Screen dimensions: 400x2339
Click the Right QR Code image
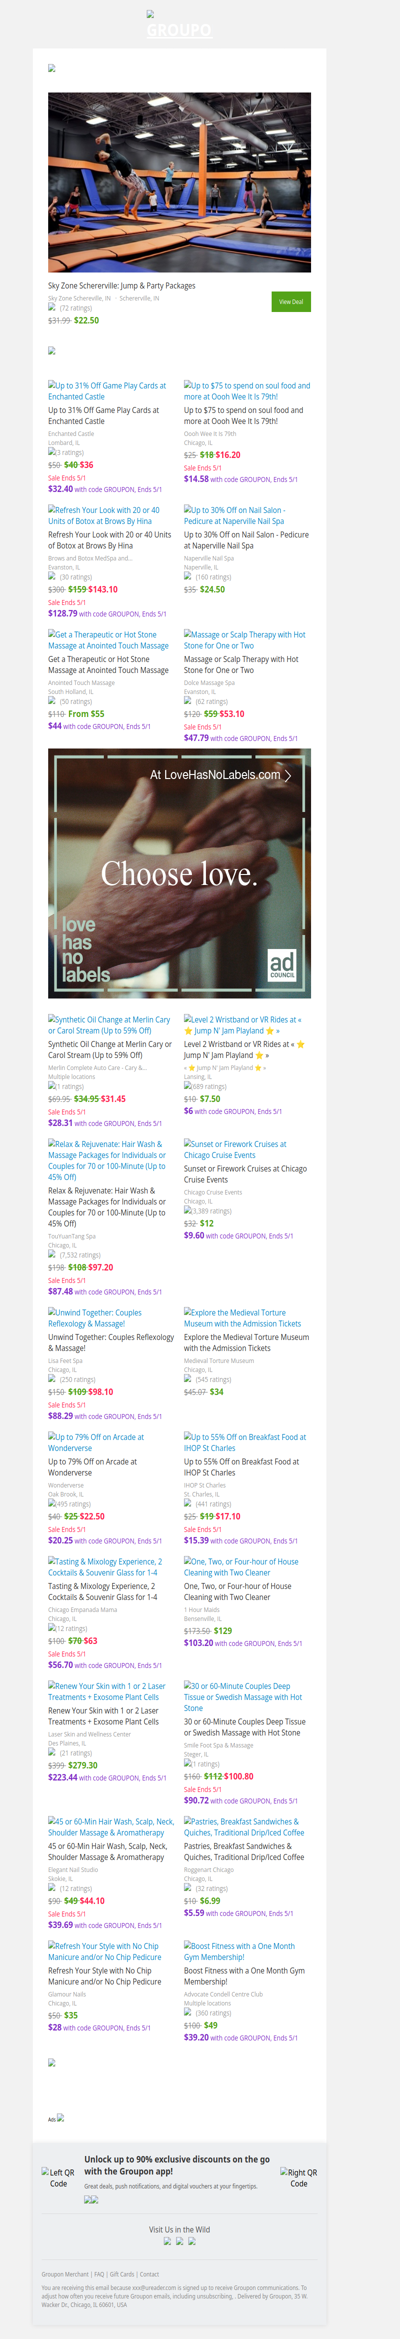pos(298,2178)
